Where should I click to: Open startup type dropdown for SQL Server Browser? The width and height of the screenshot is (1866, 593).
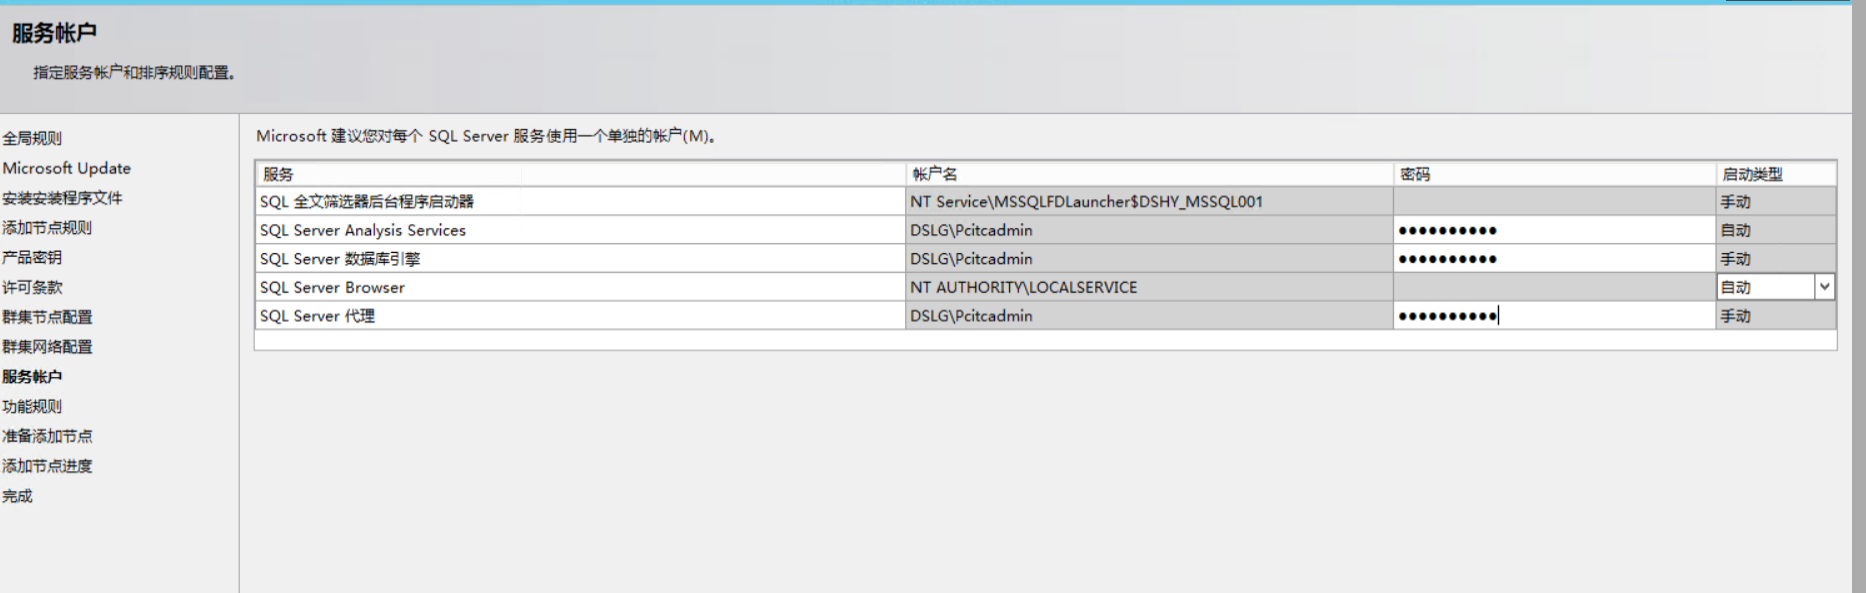[x=1824, y=287]
